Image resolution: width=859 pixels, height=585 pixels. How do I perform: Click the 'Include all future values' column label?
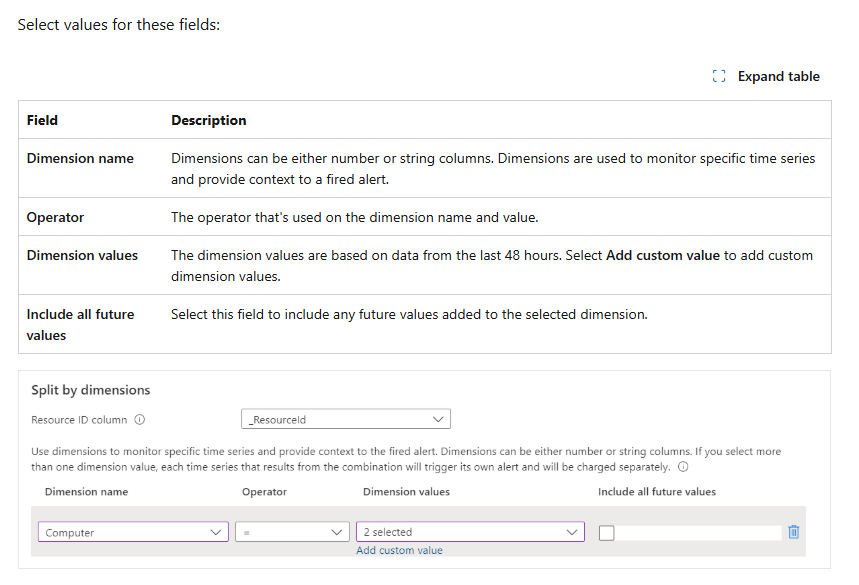(657, 492)
